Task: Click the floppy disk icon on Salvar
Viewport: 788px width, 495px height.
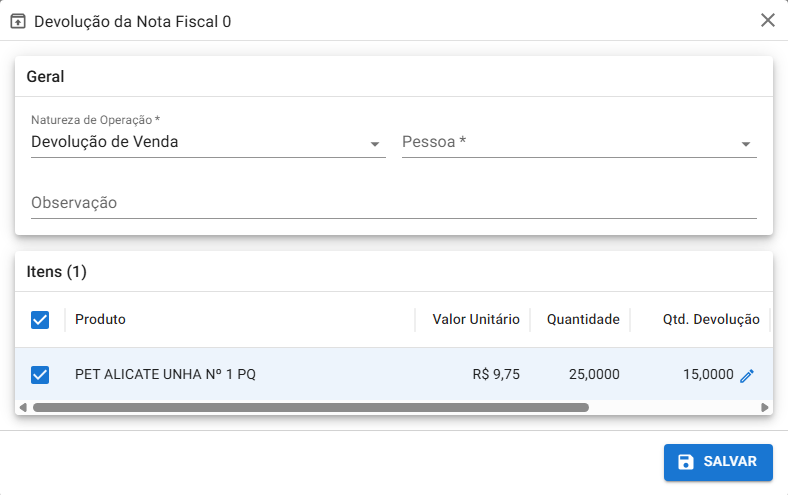Action: (x=686, y=462)
